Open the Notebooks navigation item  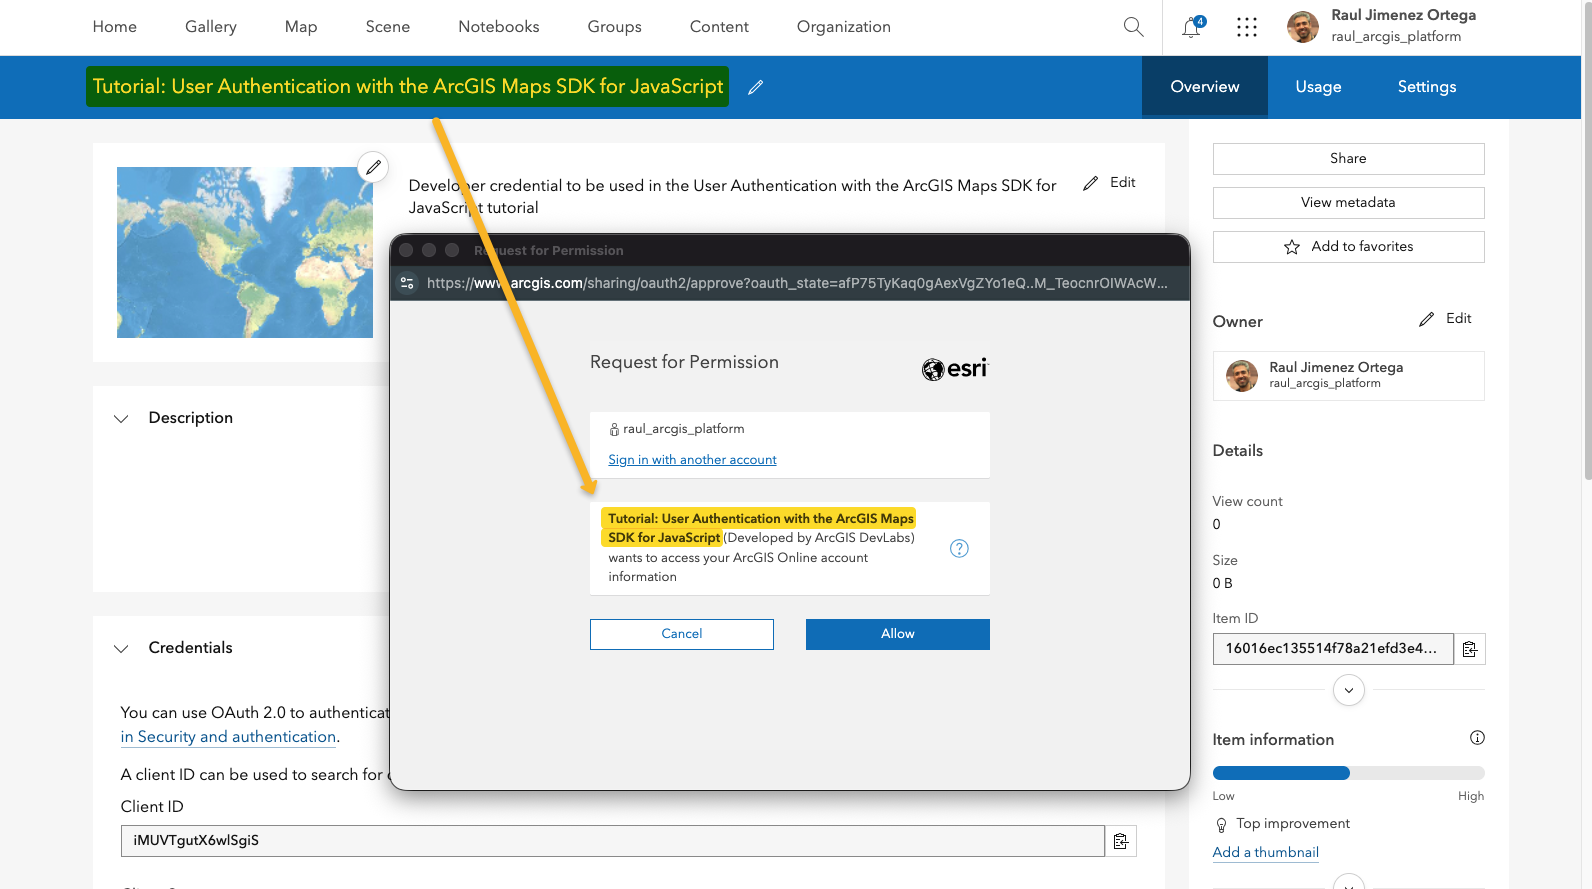point(499,27)
